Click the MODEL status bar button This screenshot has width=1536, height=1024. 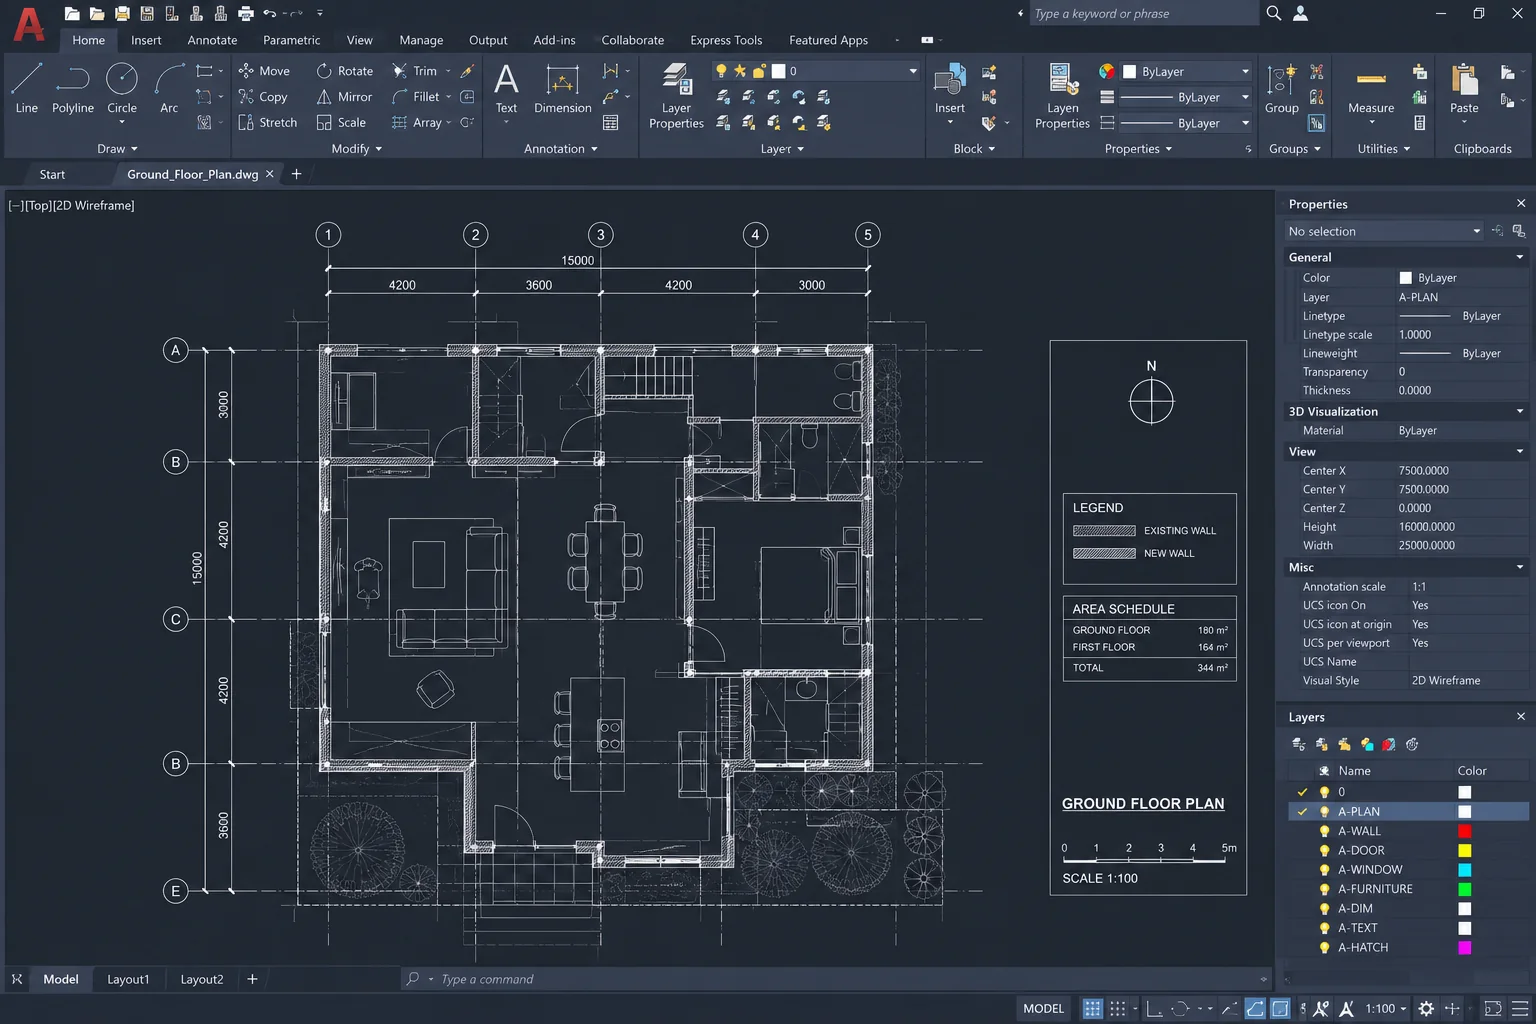pos(1043,1008)
